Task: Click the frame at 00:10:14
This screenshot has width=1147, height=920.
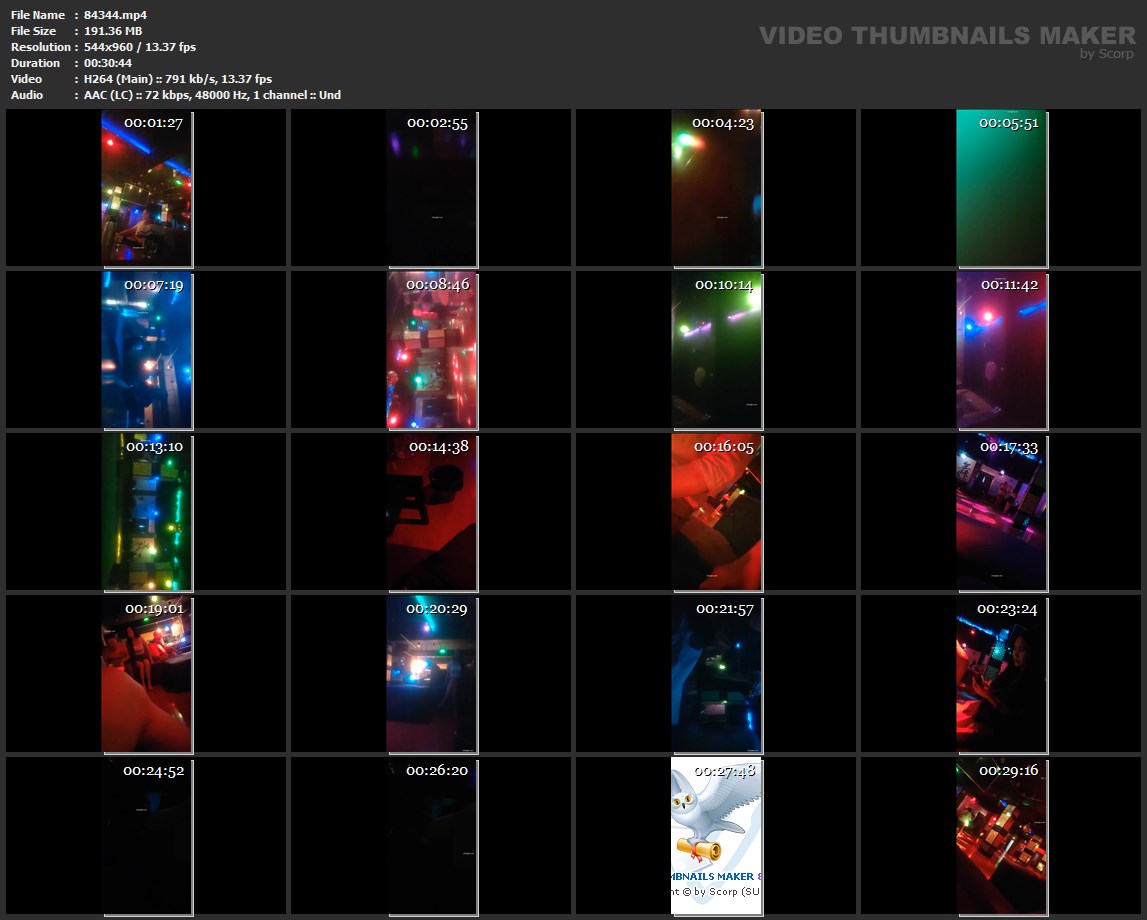Action: [x=716, y=350]
